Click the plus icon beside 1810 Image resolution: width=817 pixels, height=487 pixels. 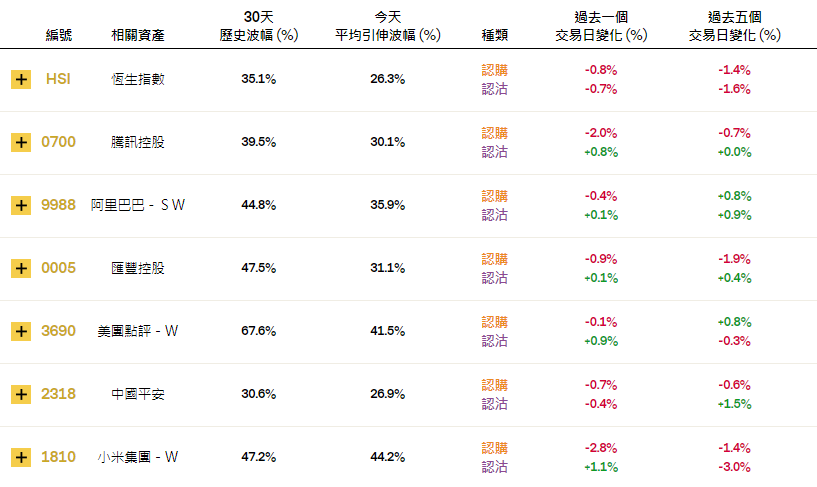pos(20,457)
